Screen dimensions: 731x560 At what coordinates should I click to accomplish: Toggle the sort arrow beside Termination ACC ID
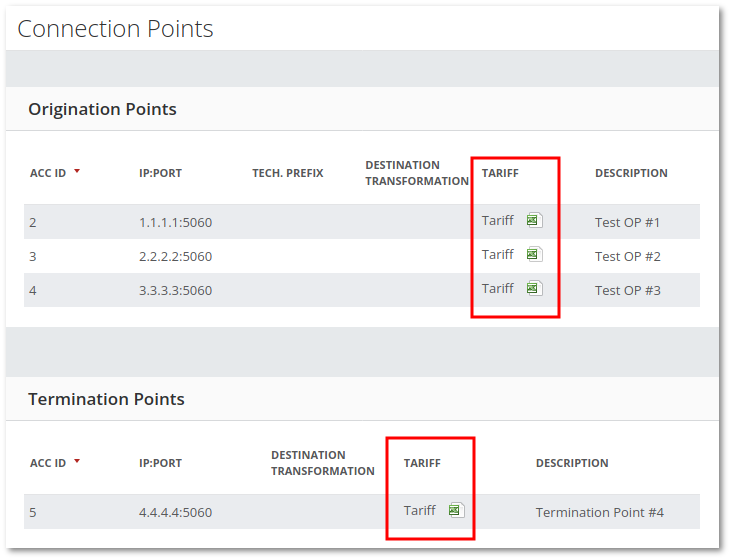point(77,461)
